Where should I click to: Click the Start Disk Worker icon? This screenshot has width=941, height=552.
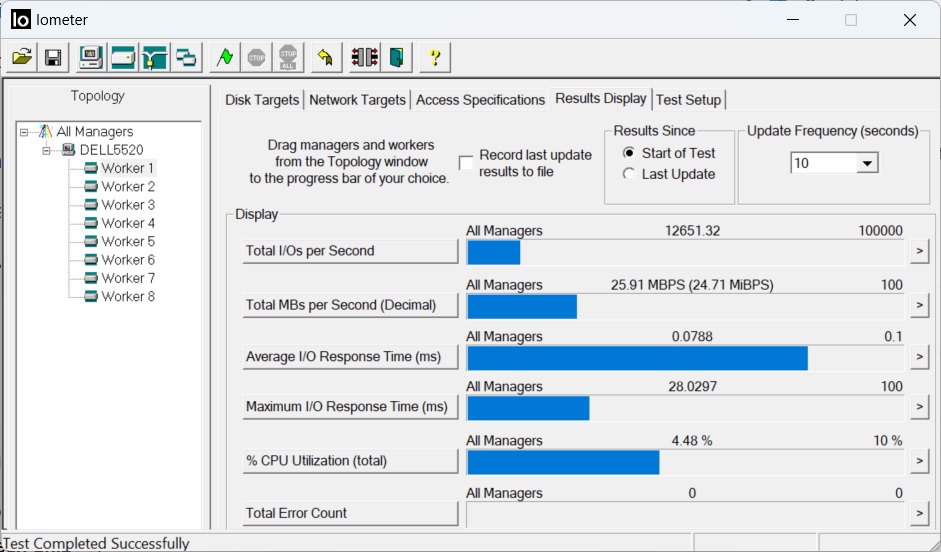tap(123, 57)
